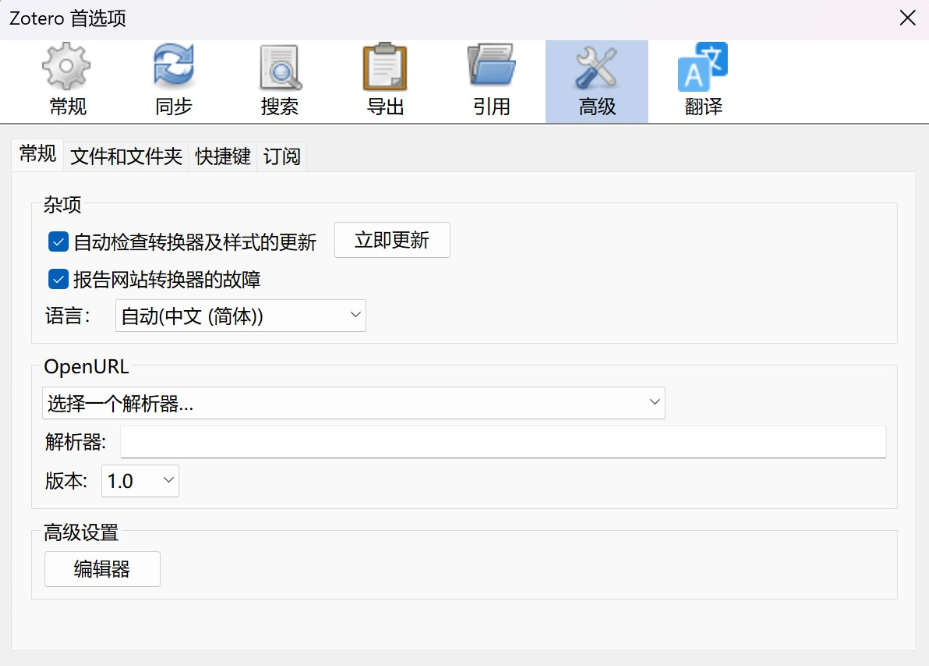This screenshot has width=929, height=666.
Task: Open the 翻译 translate pane
Action: click(x=703, y=81)
